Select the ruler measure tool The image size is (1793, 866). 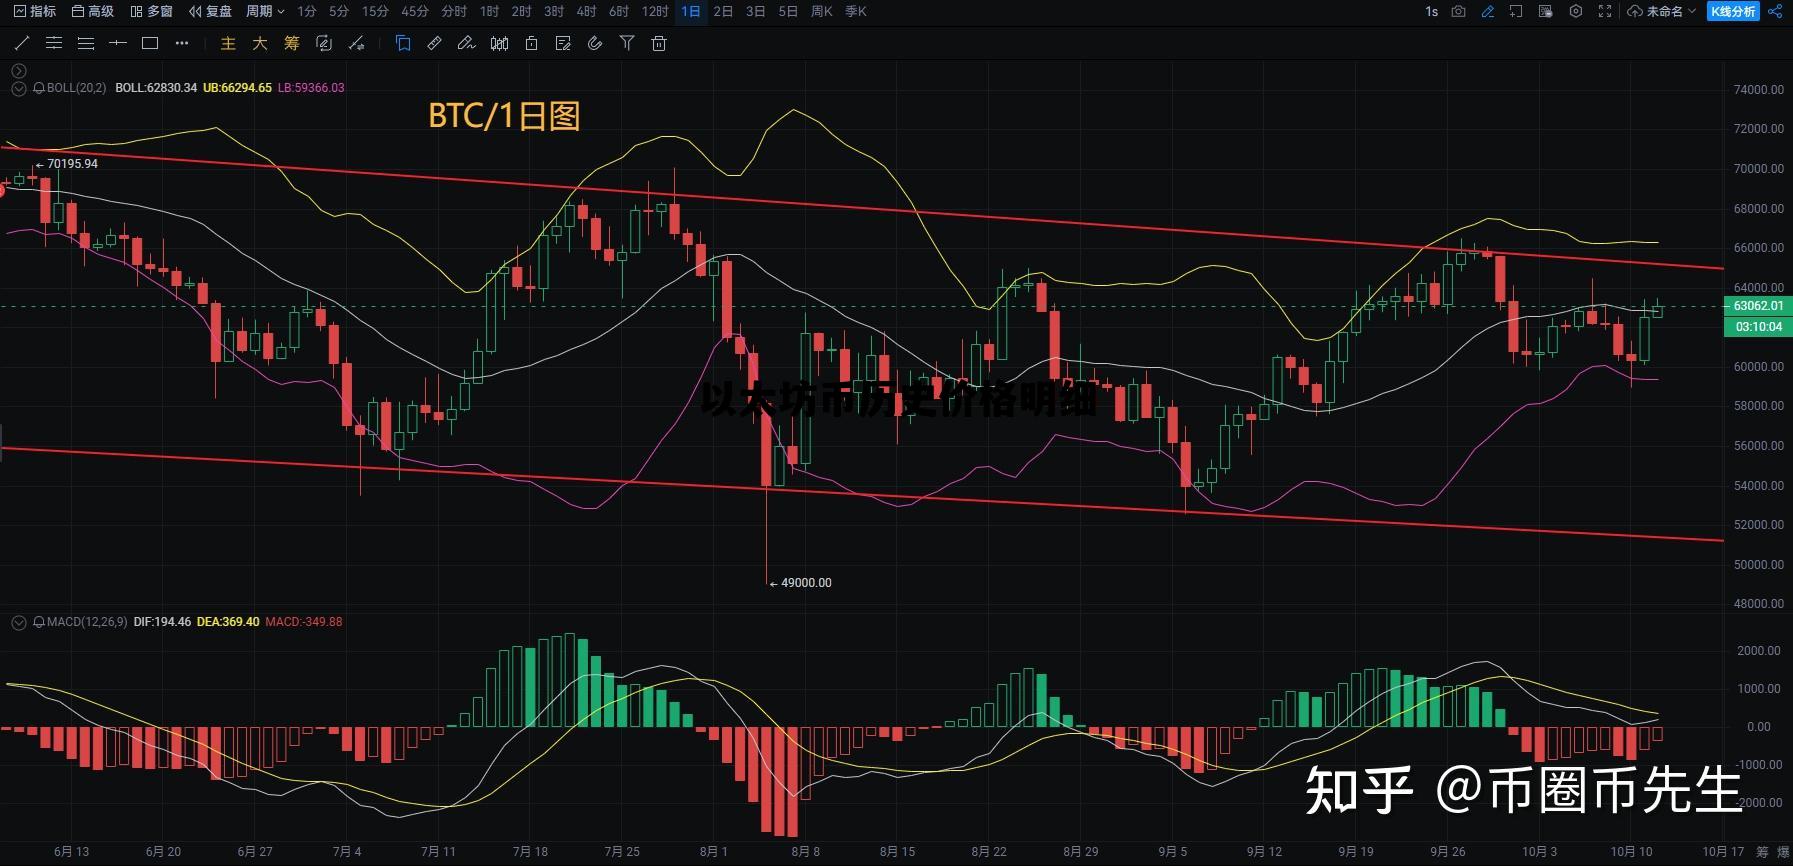pos(434,43)
